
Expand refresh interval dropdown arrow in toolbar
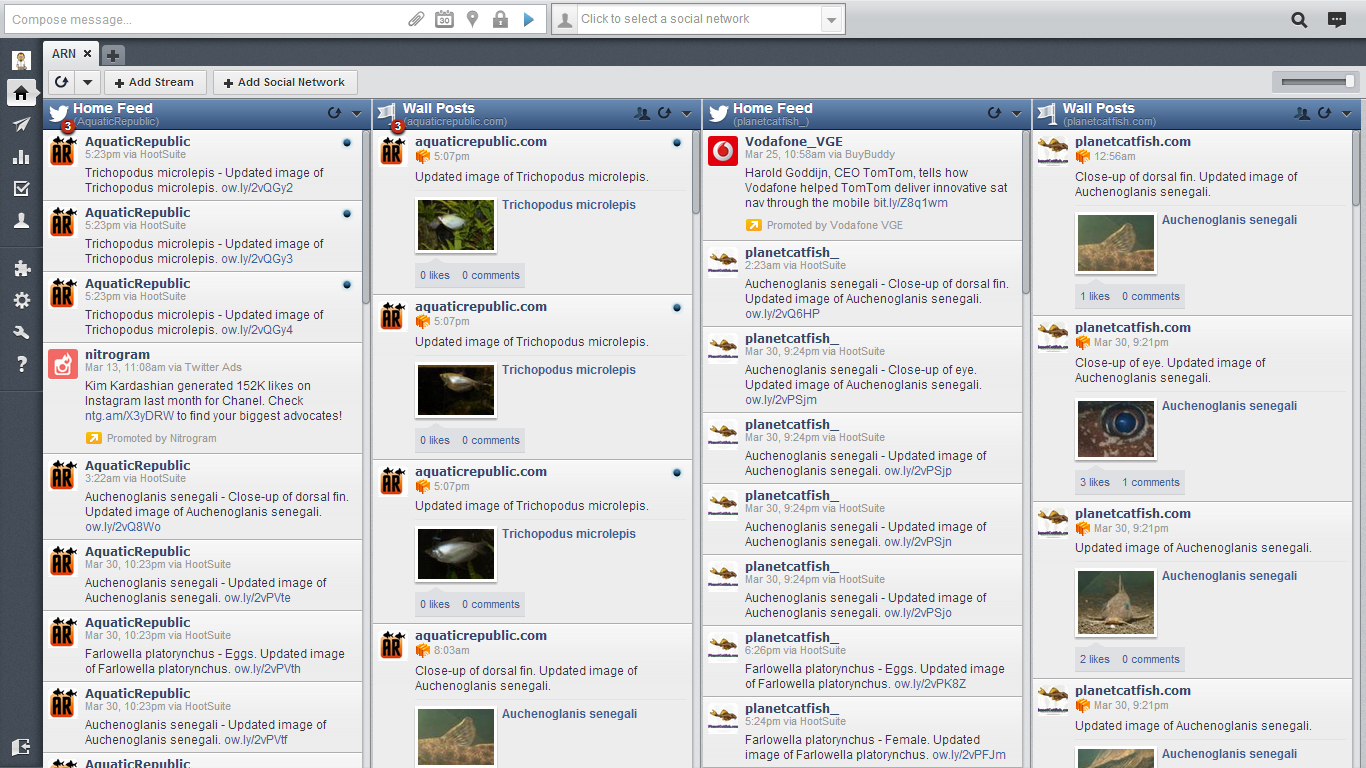point(87,82)
